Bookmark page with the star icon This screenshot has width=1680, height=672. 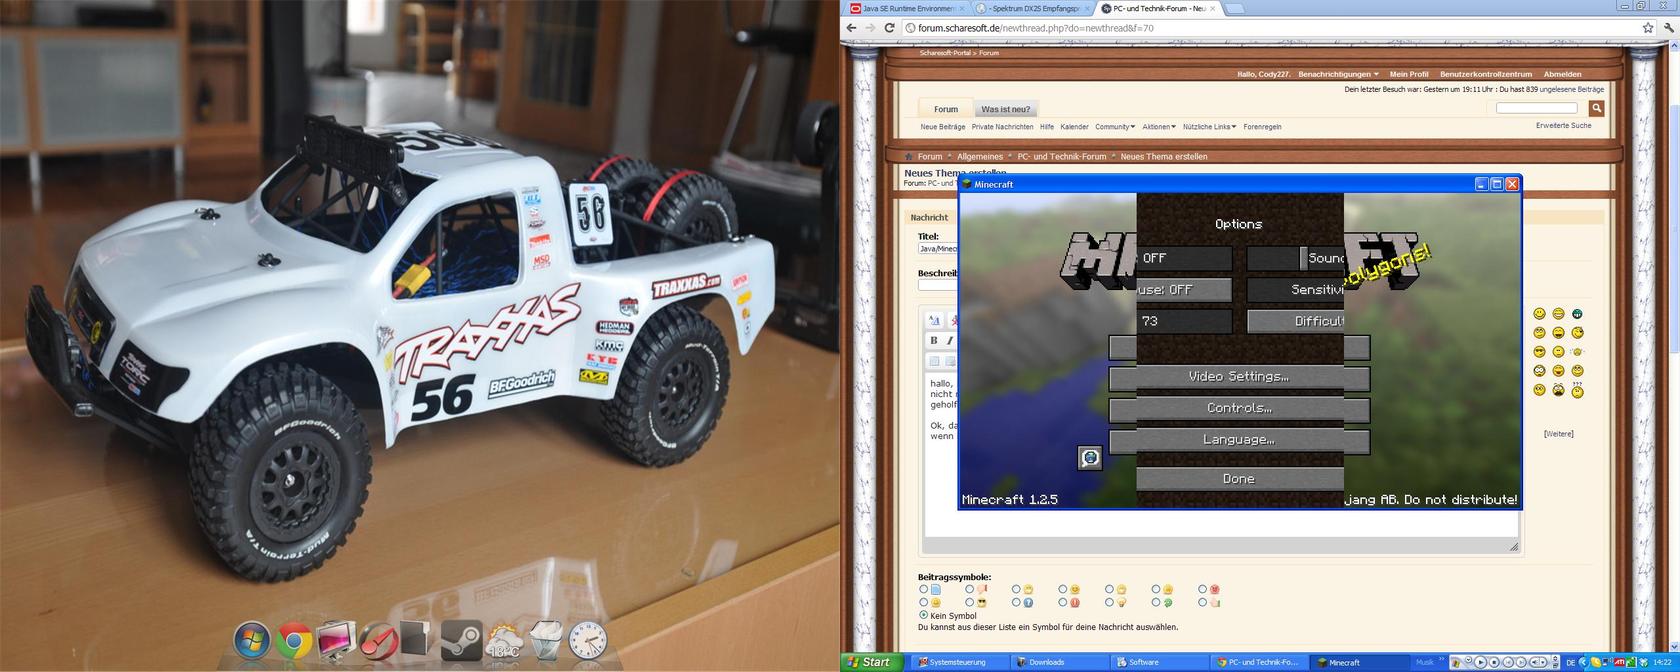1648,28
